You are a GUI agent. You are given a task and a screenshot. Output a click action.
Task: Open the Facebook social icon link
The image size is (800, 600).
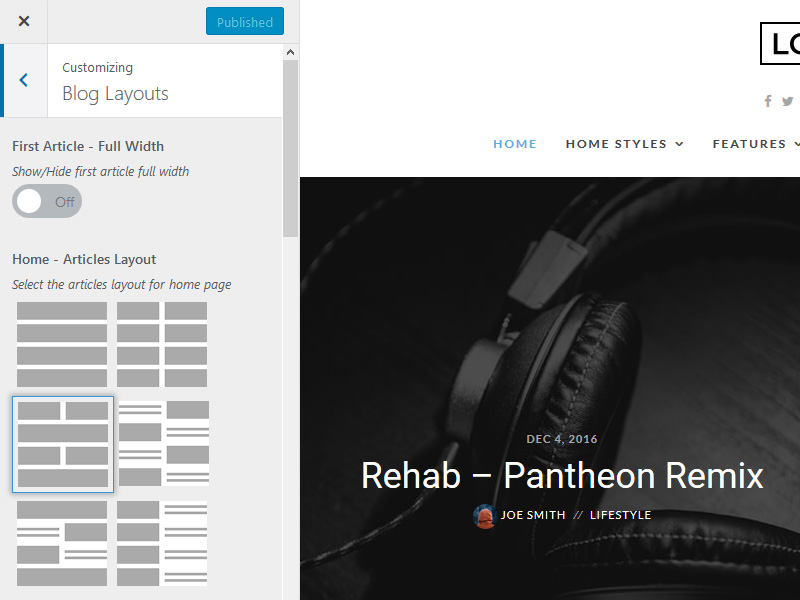point(768,101)
